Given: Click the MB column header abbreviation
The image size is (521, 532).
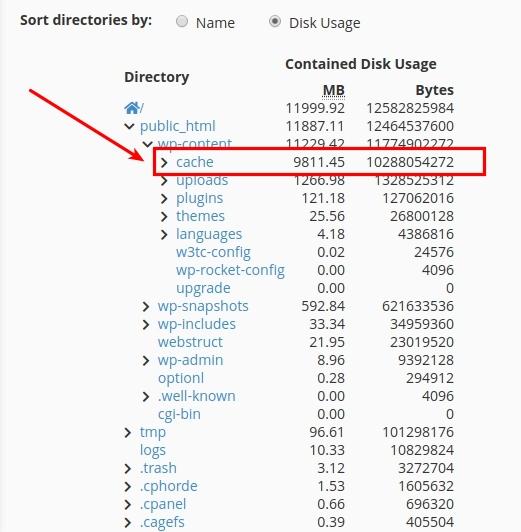Looking at the screenshot, I should (333, 90).
